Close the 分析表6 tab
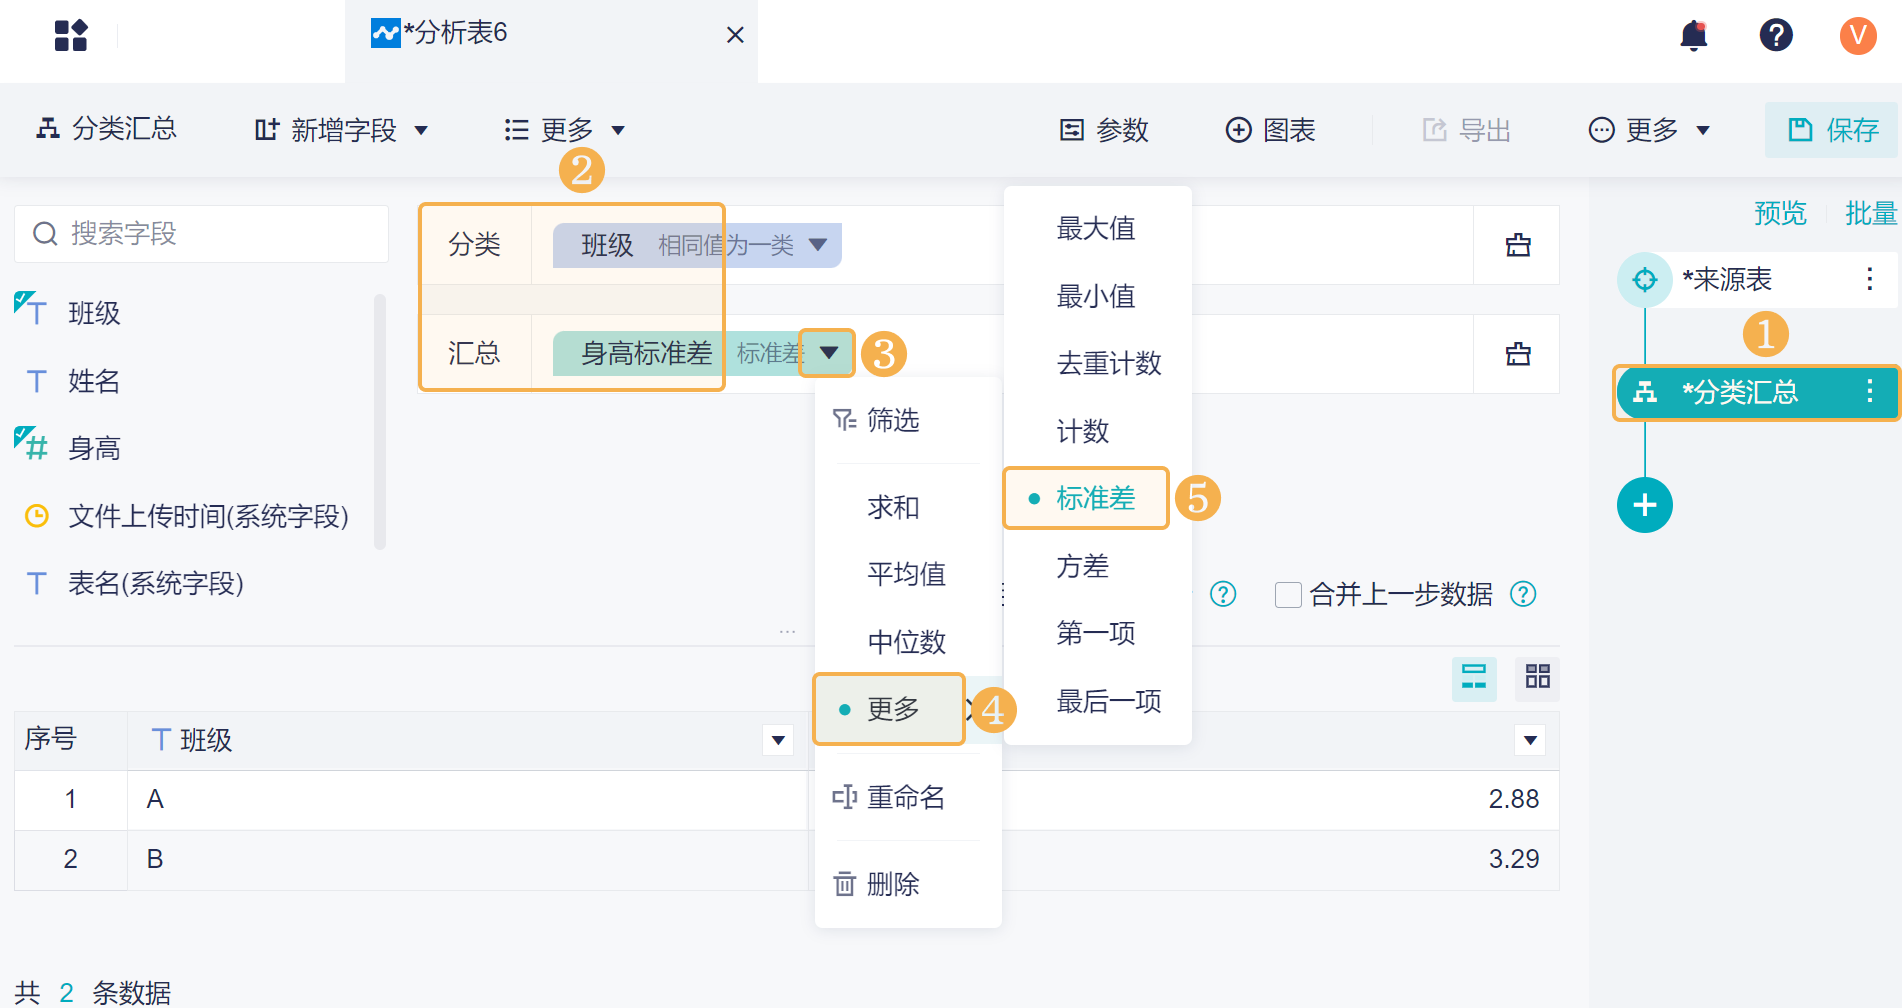This screenshot has height=1008, width=1902. (x=735, y=35)
